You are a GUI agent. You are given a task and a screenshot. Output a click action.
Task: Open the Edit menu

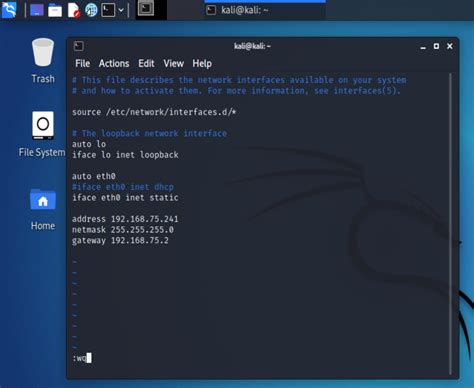coord(146,63)
